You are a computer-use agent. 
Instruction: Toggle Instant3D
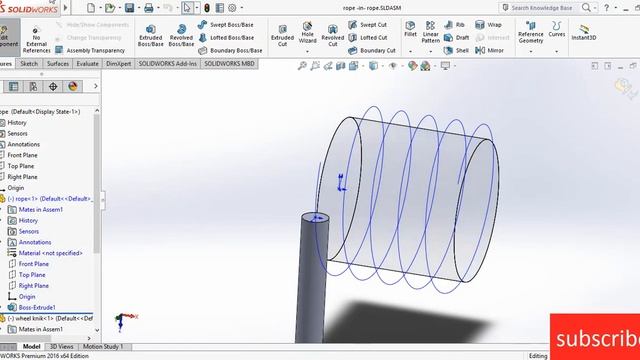[584, 32]
